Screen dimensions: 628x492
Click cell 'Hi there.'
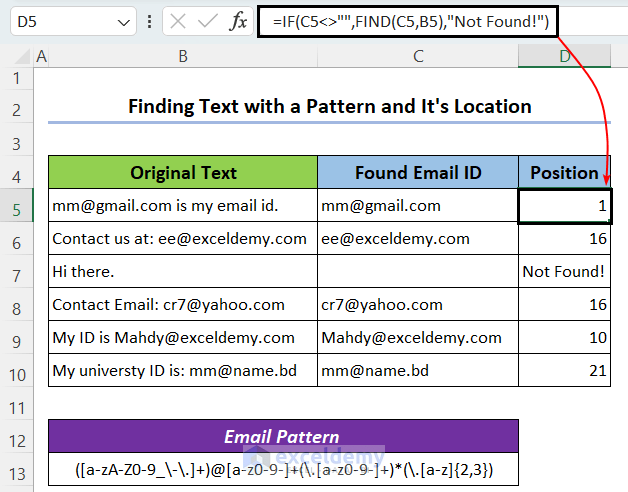tap(183, 272)
